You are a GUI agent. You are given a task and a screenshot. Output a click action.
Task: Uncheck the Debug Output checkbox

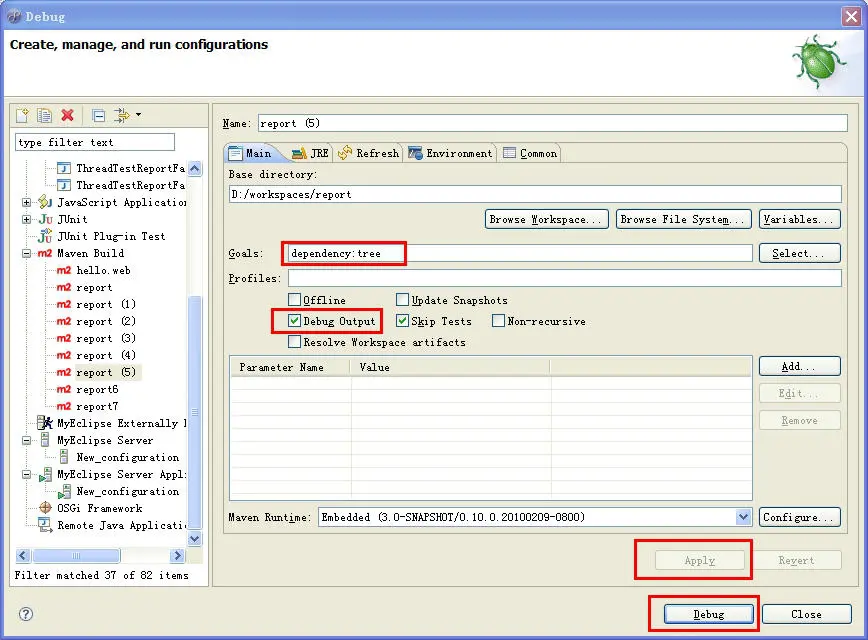click(294, 321)
